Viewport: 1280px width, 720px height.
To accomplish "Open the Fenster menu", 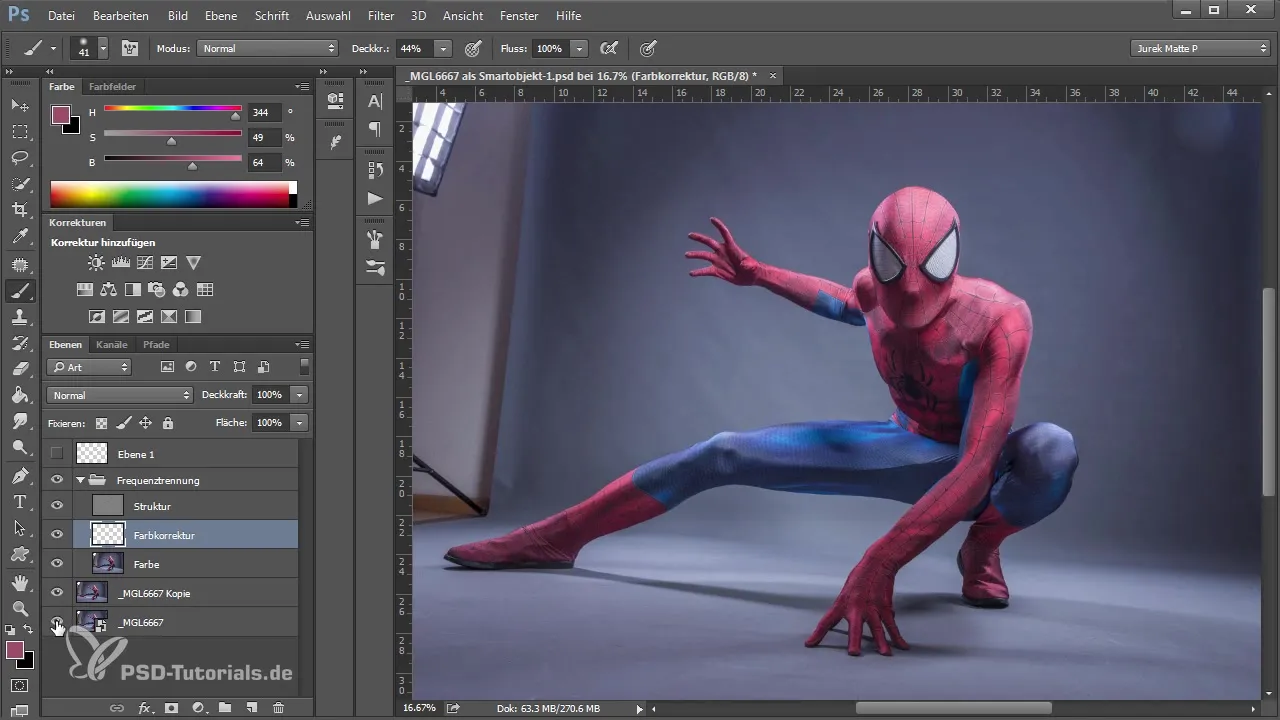I will [x=518, y=16].
